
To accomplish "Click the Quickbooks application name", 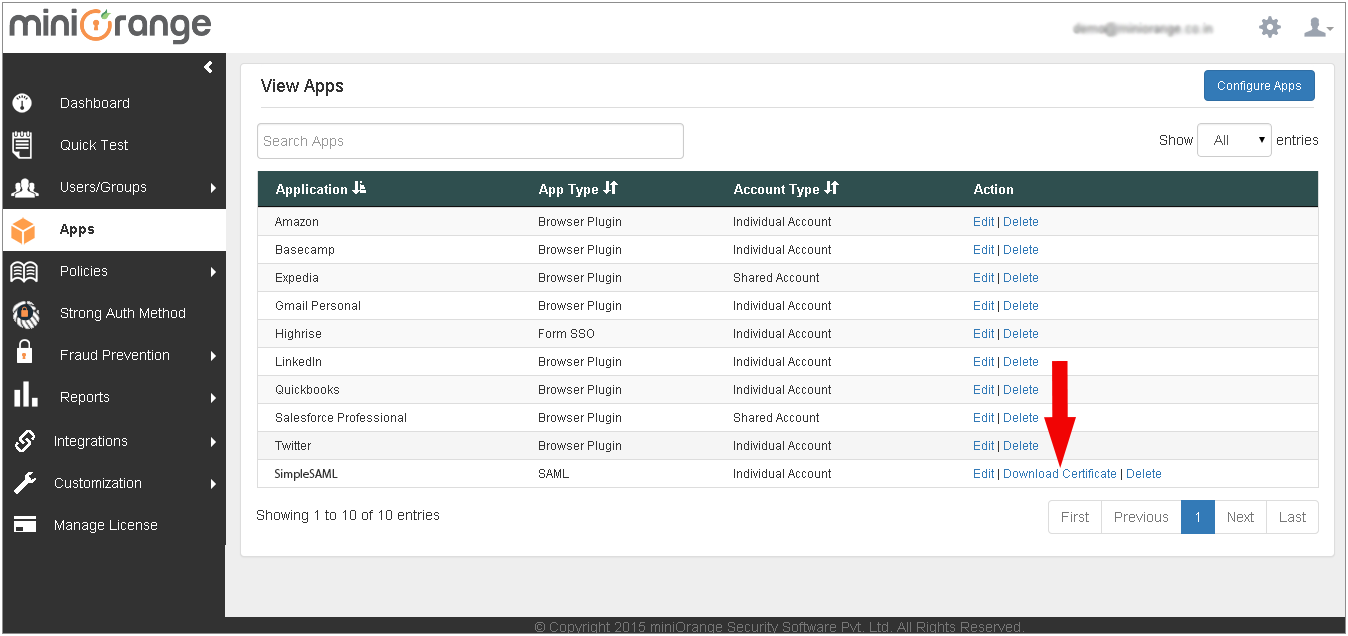I will (307, 390).
